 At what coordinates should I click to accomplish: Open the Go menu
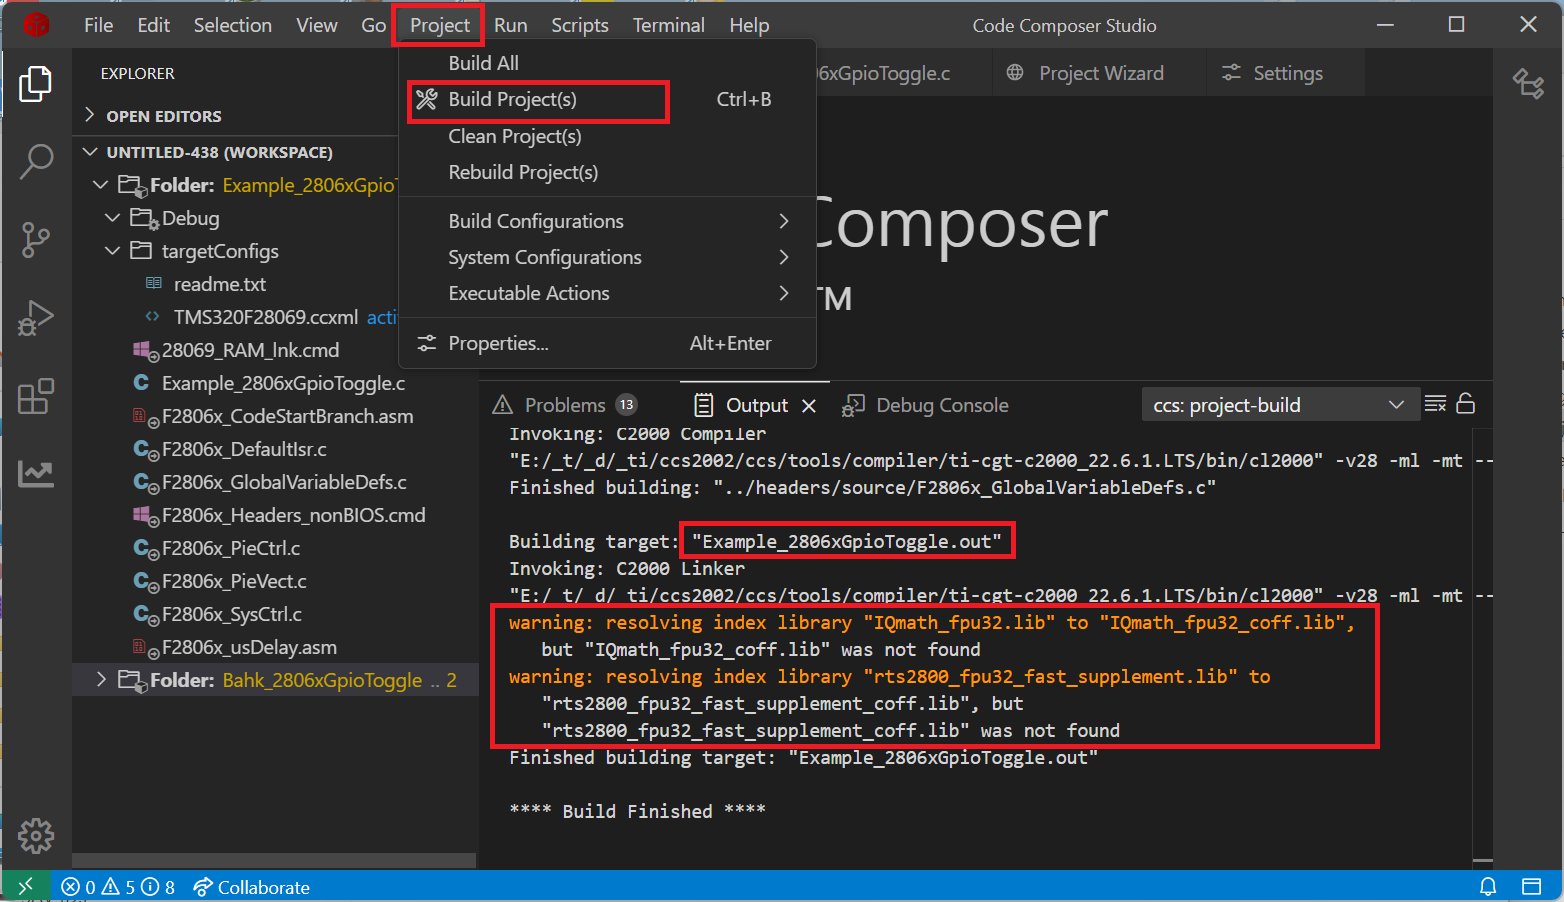pyautogui.click(x=373, y=25)
